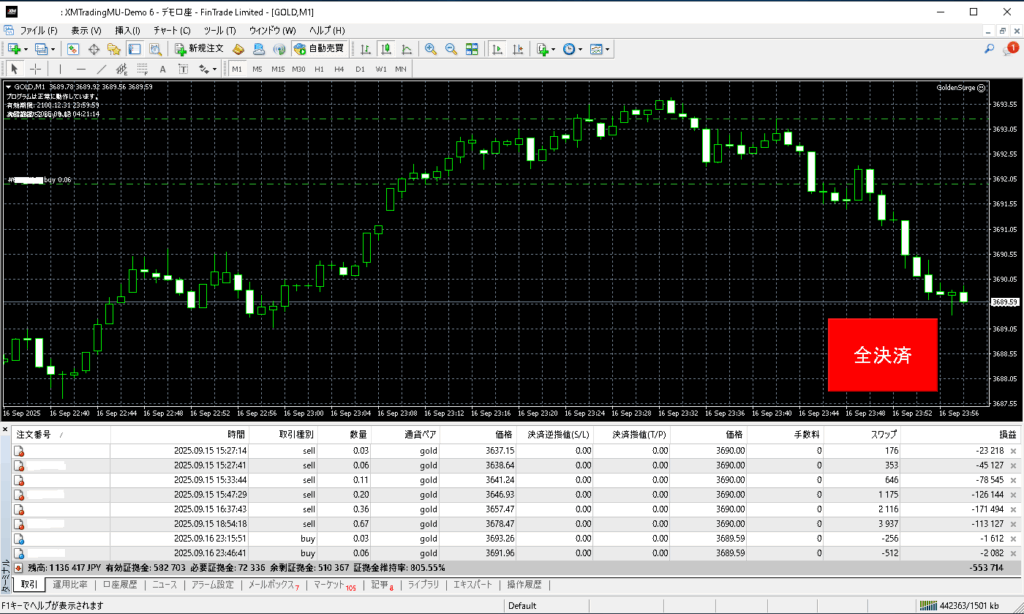Open the チャート (C) menu
The image size is (1024, 614).
tap(171, 31)
